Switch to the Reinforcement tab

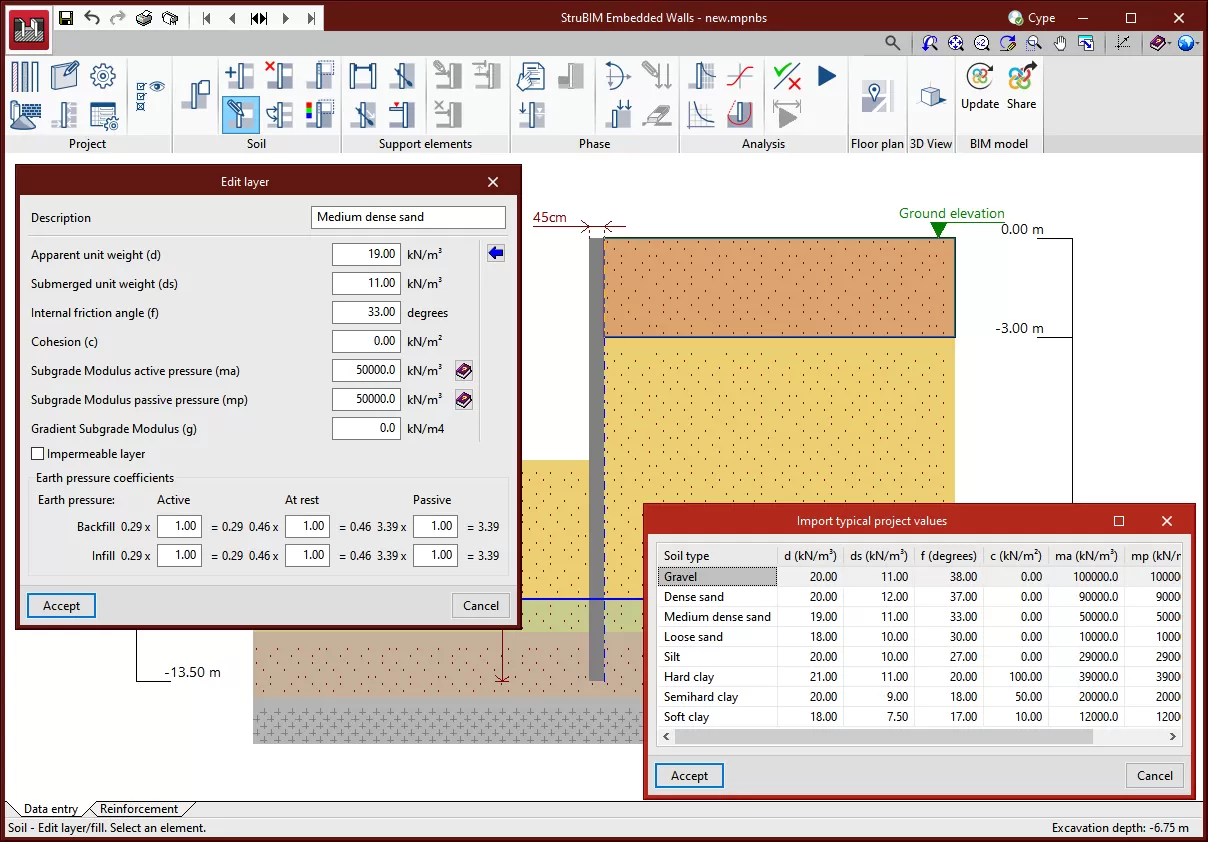tap(138, 809)
